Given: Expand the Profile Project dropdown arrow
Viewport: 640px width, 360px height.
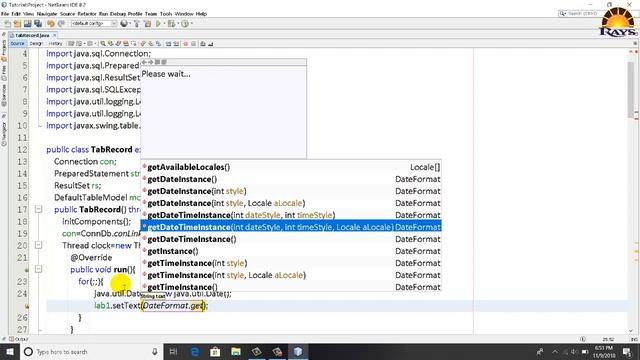Looking at the screenshot, I should click(191, 24).
